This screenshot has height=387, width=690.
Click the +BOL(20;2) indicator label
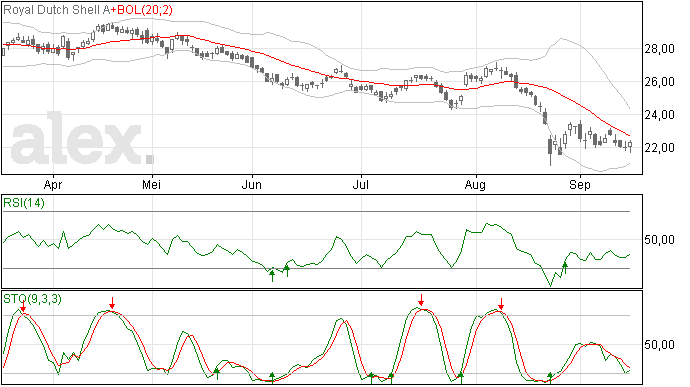[x=141, y=10]
